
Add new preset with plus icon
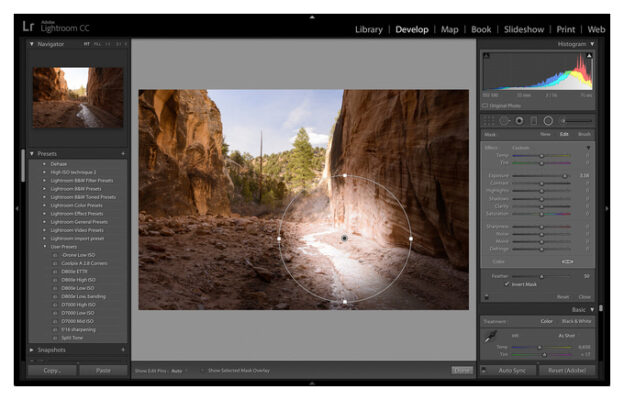[x=123, y=154]
